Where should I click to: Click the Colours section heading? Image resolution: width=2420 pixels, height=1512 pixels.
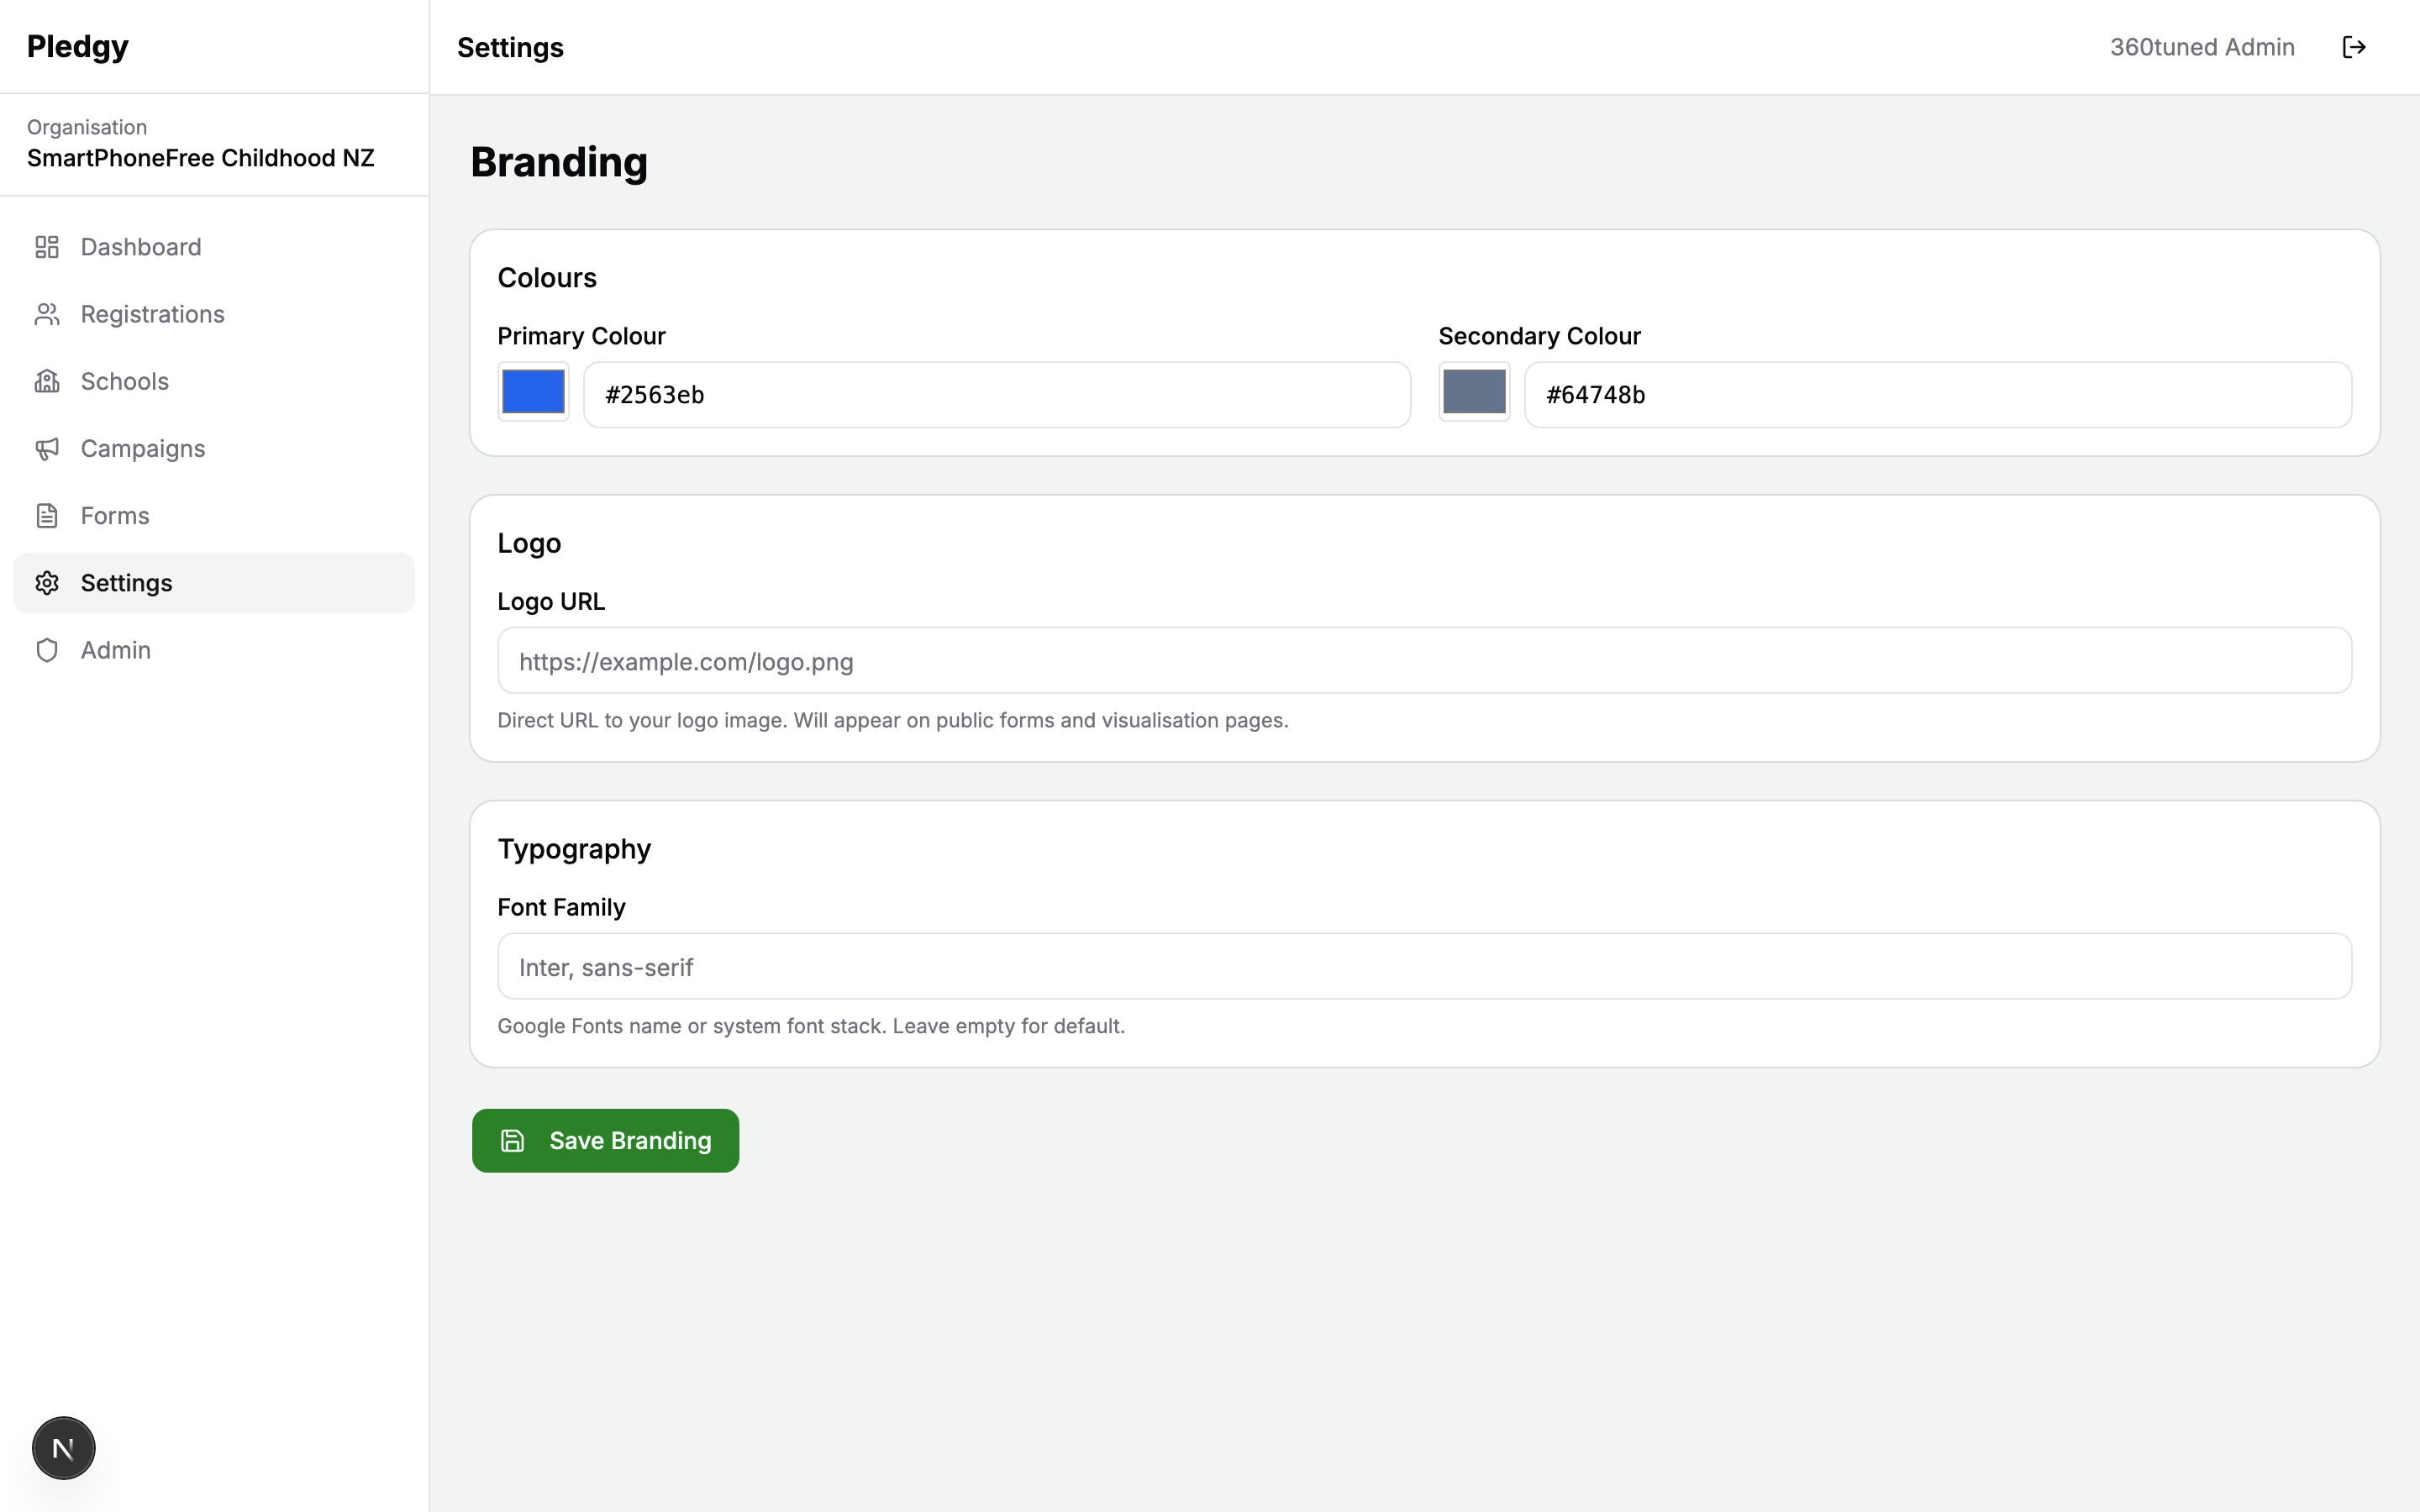pos(547,277)
